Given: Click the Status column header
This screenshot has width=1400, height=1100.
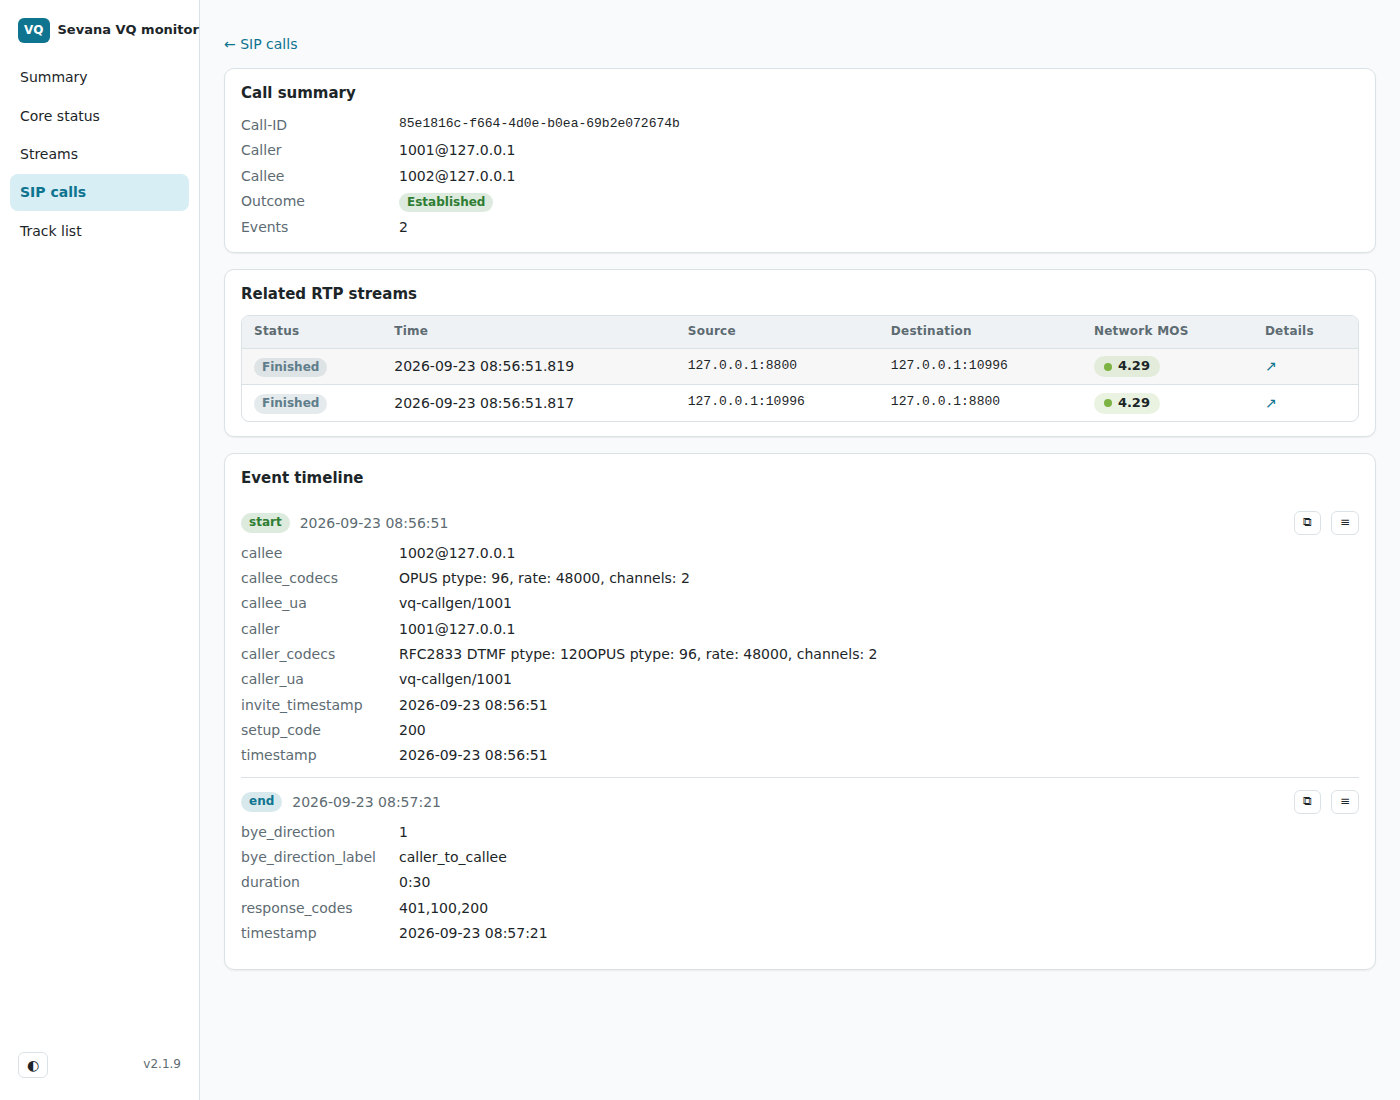Looking at the screenshot, I should click(x=276, y=331).
